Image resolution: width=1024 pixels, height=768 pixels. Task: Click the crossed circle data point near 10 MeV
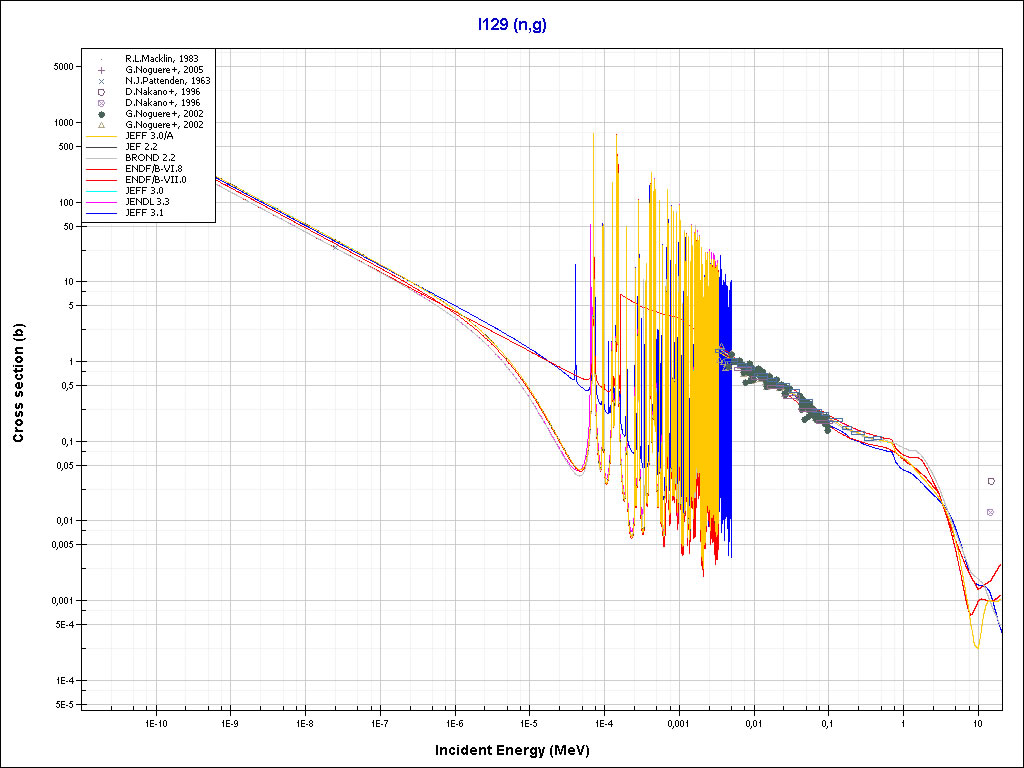(x=990, y=512)
